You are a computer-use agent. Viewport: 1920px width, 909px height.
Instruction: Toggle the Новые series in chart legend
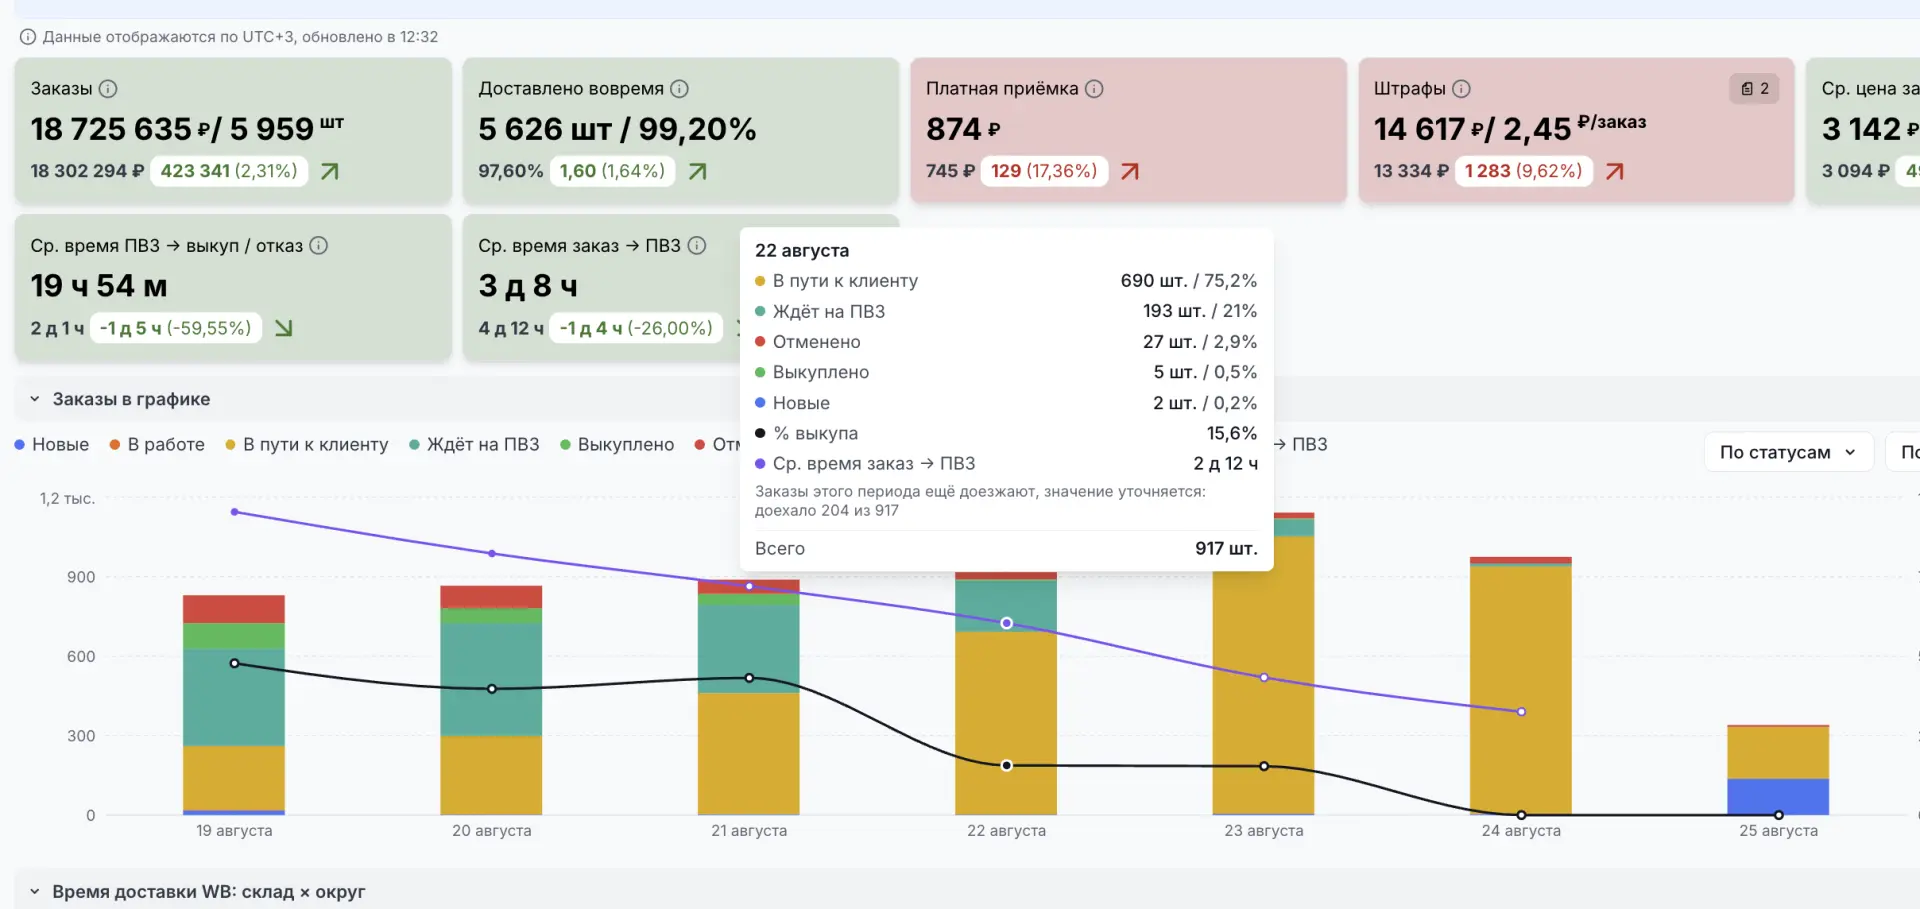coord(52,445)
